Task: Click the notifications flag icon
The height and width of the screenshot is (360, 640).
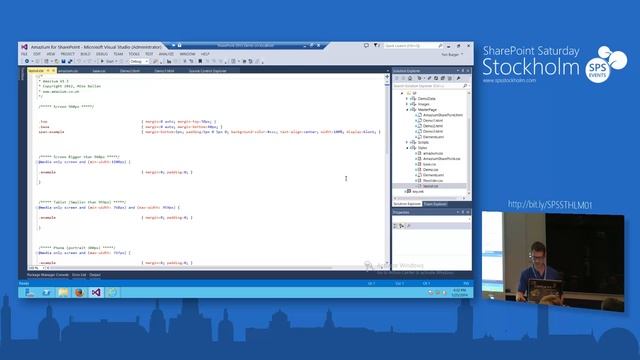Action: tap(376, 46)
